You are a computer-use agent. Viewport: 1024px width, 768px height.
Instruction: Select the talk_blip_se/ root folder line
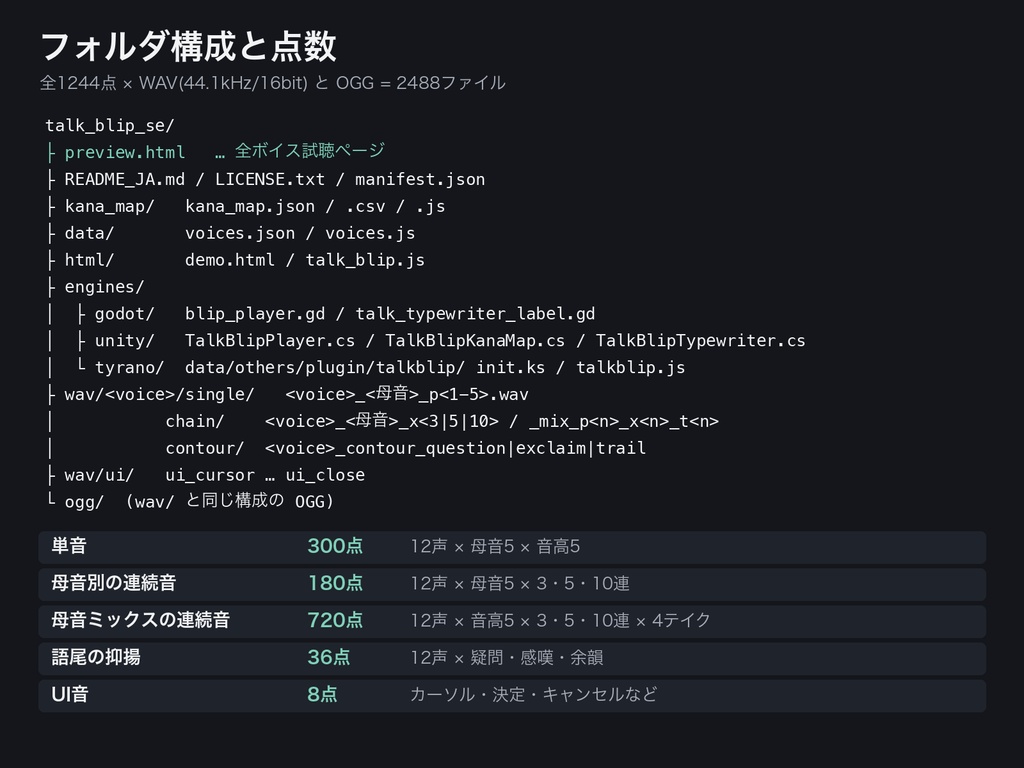[x=110, y=125]
